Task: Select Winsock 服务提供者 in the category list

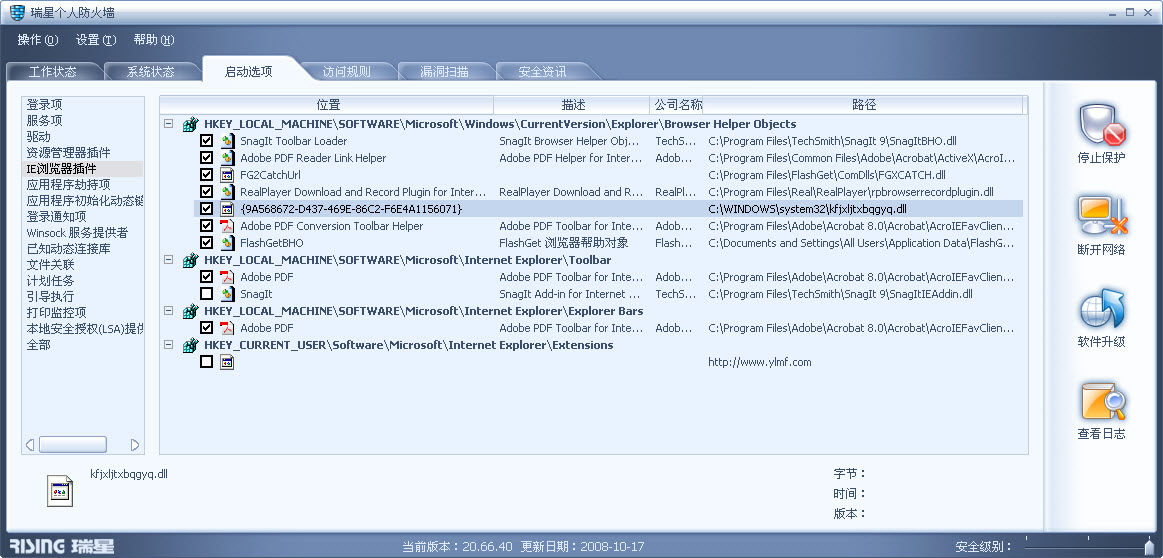Action: coord(77,233)
